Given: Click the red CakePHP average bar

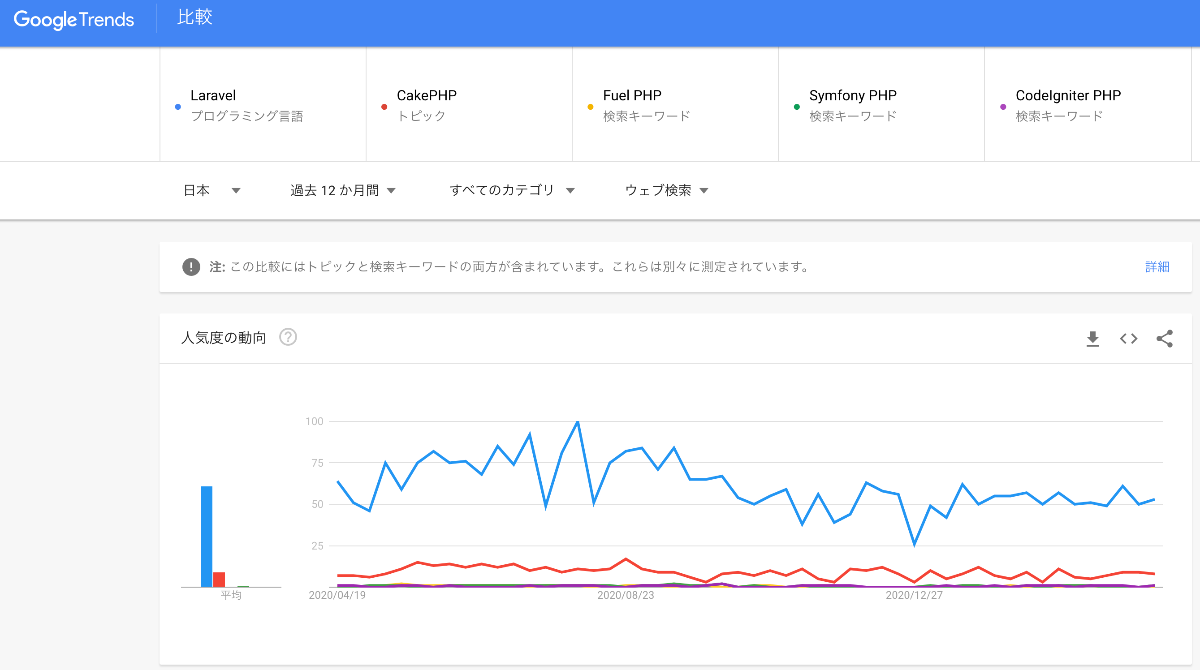Looking at the screenshot, I should click(x=219, y=580).
